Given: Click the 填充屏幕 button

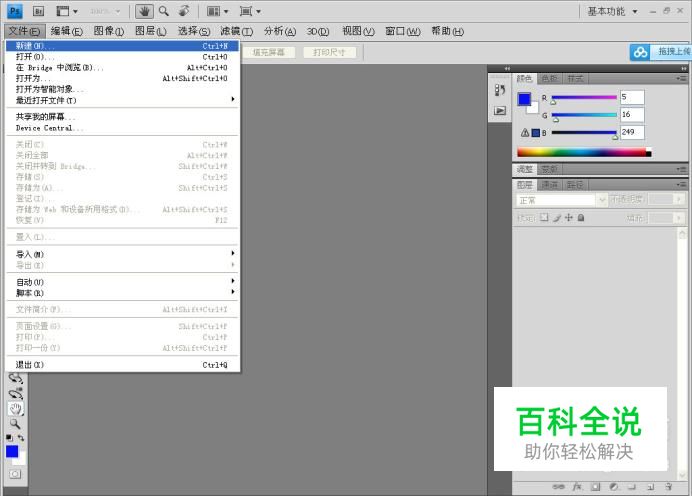Looking at the screenshot, I should coord(268,52).
